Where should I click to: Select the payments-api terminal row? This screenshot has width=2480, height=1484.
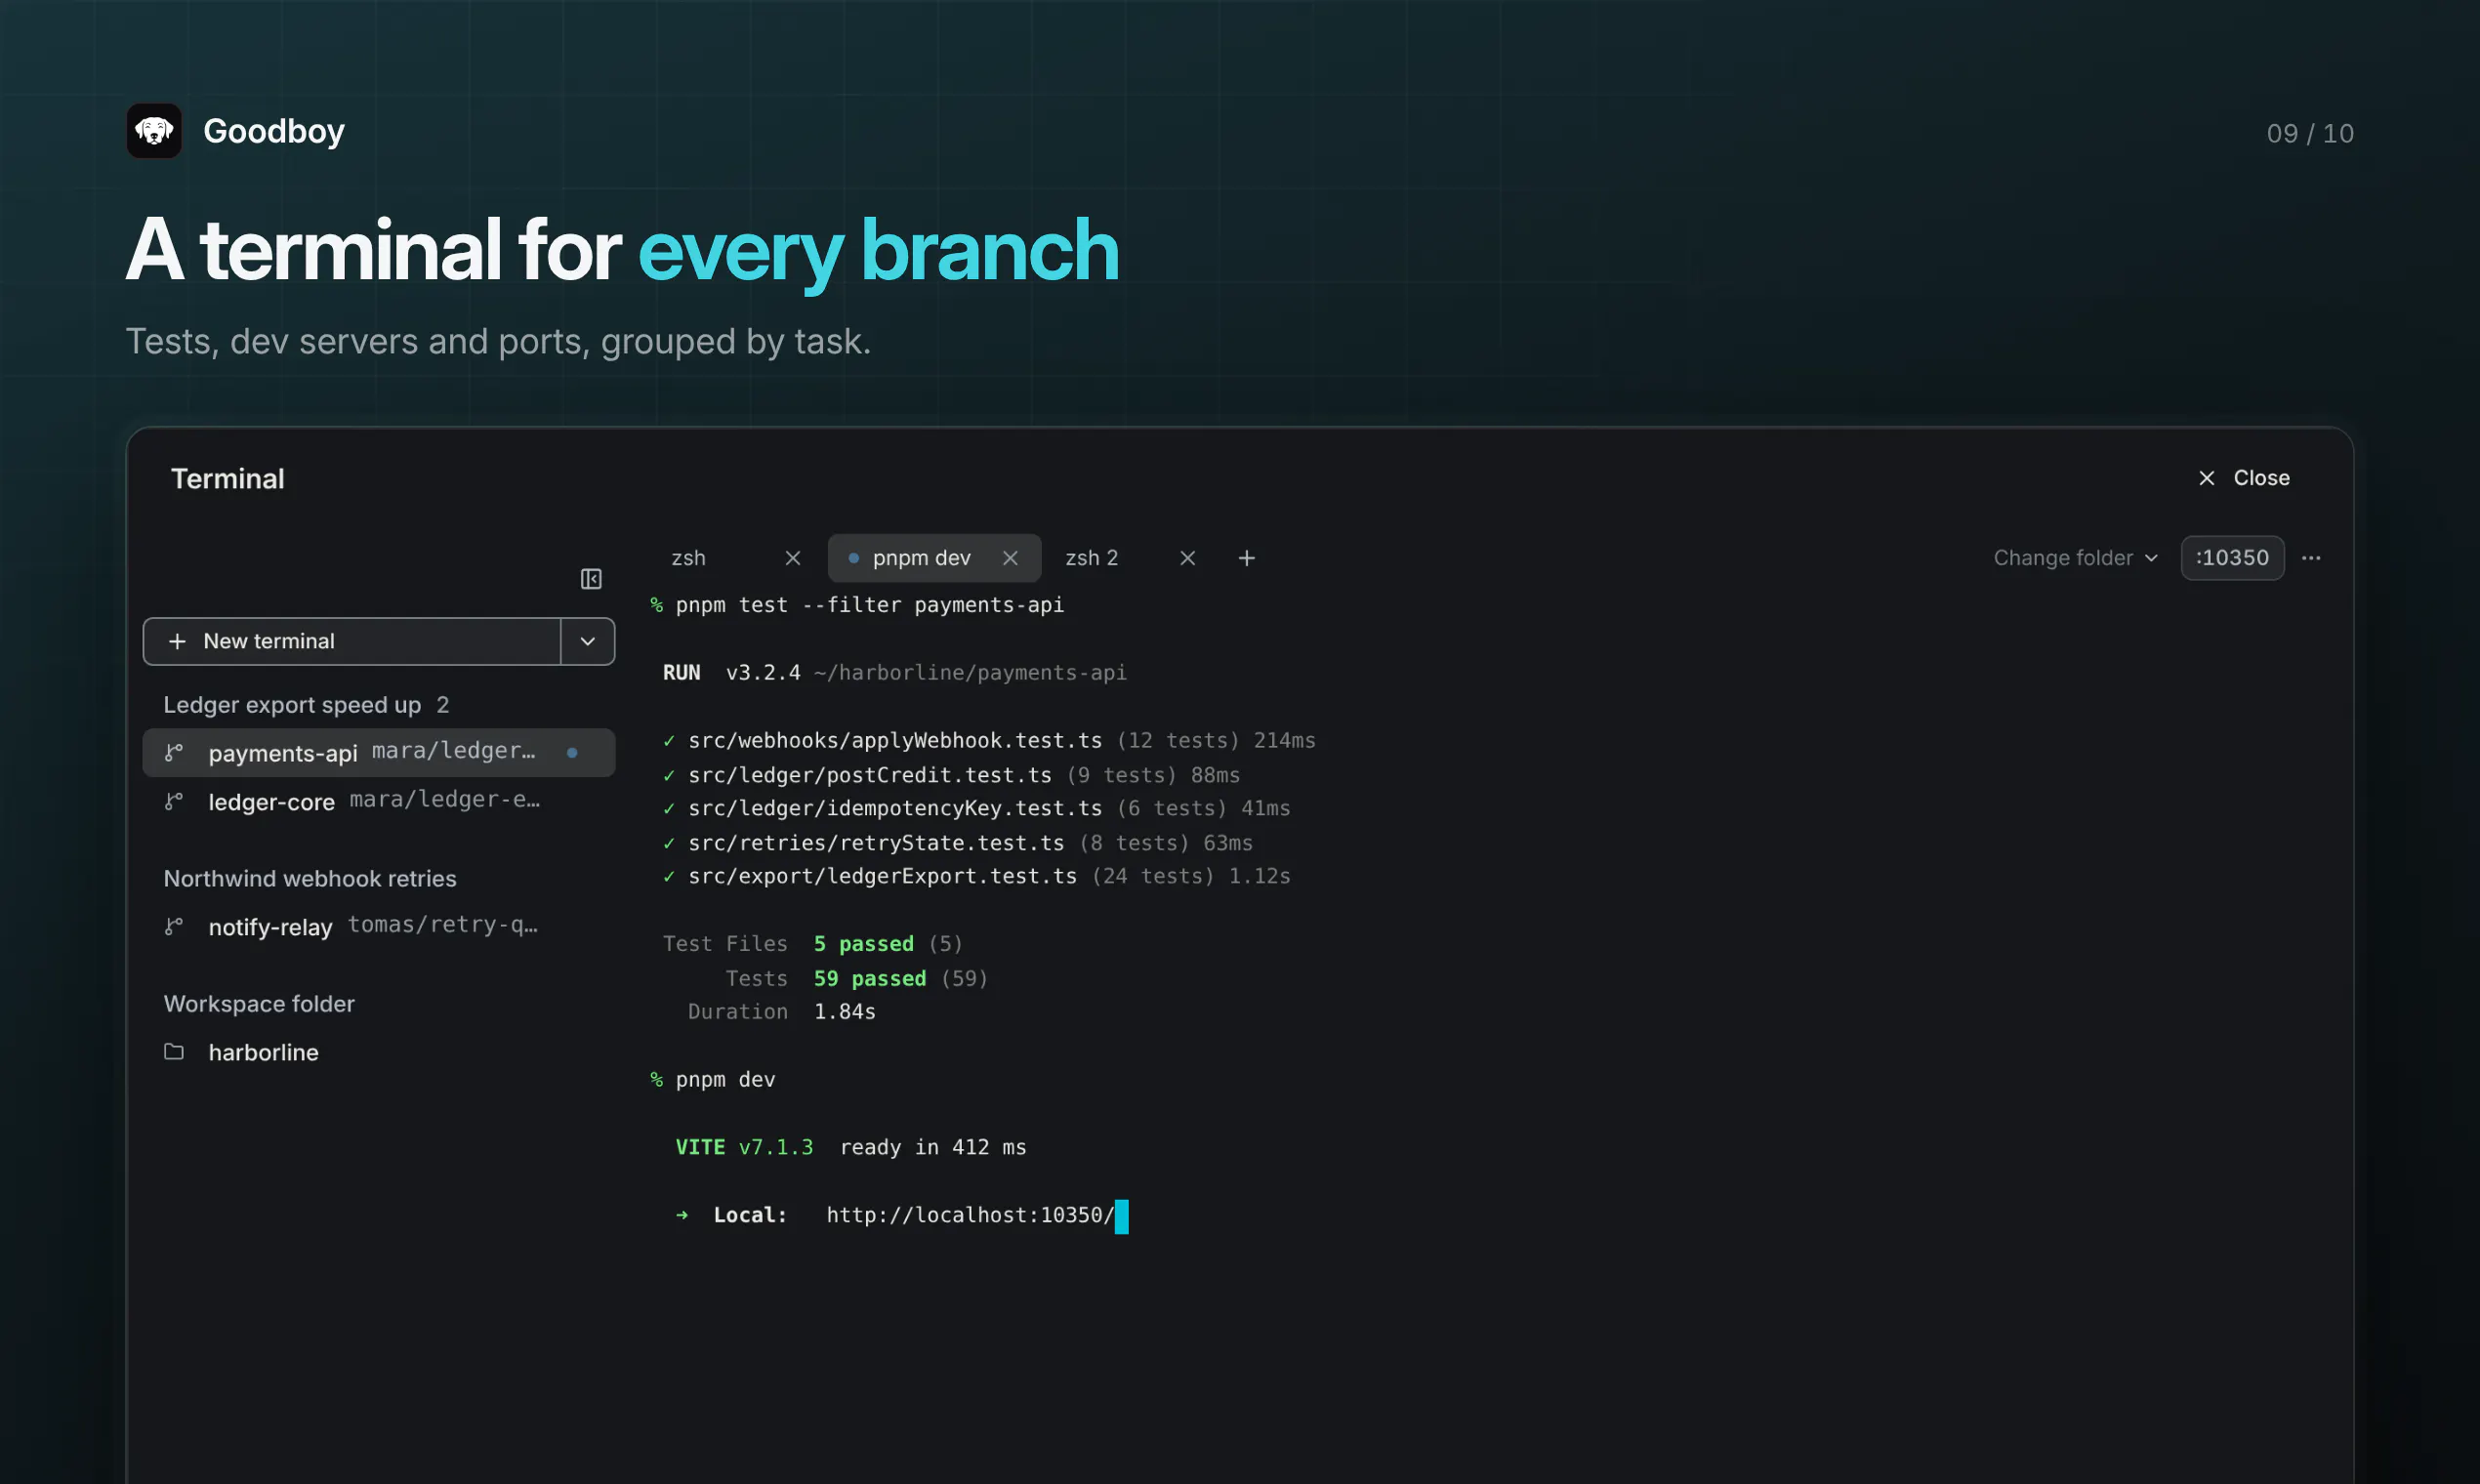[379, 753]
